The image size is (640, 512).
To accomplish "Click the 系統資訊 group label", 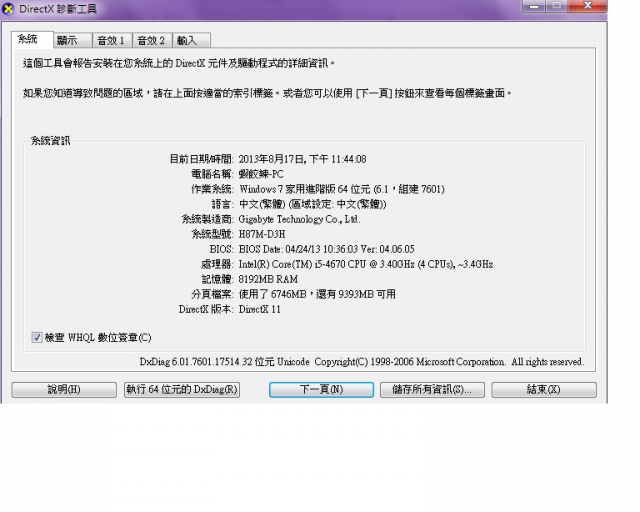I will tap(51, 141).
